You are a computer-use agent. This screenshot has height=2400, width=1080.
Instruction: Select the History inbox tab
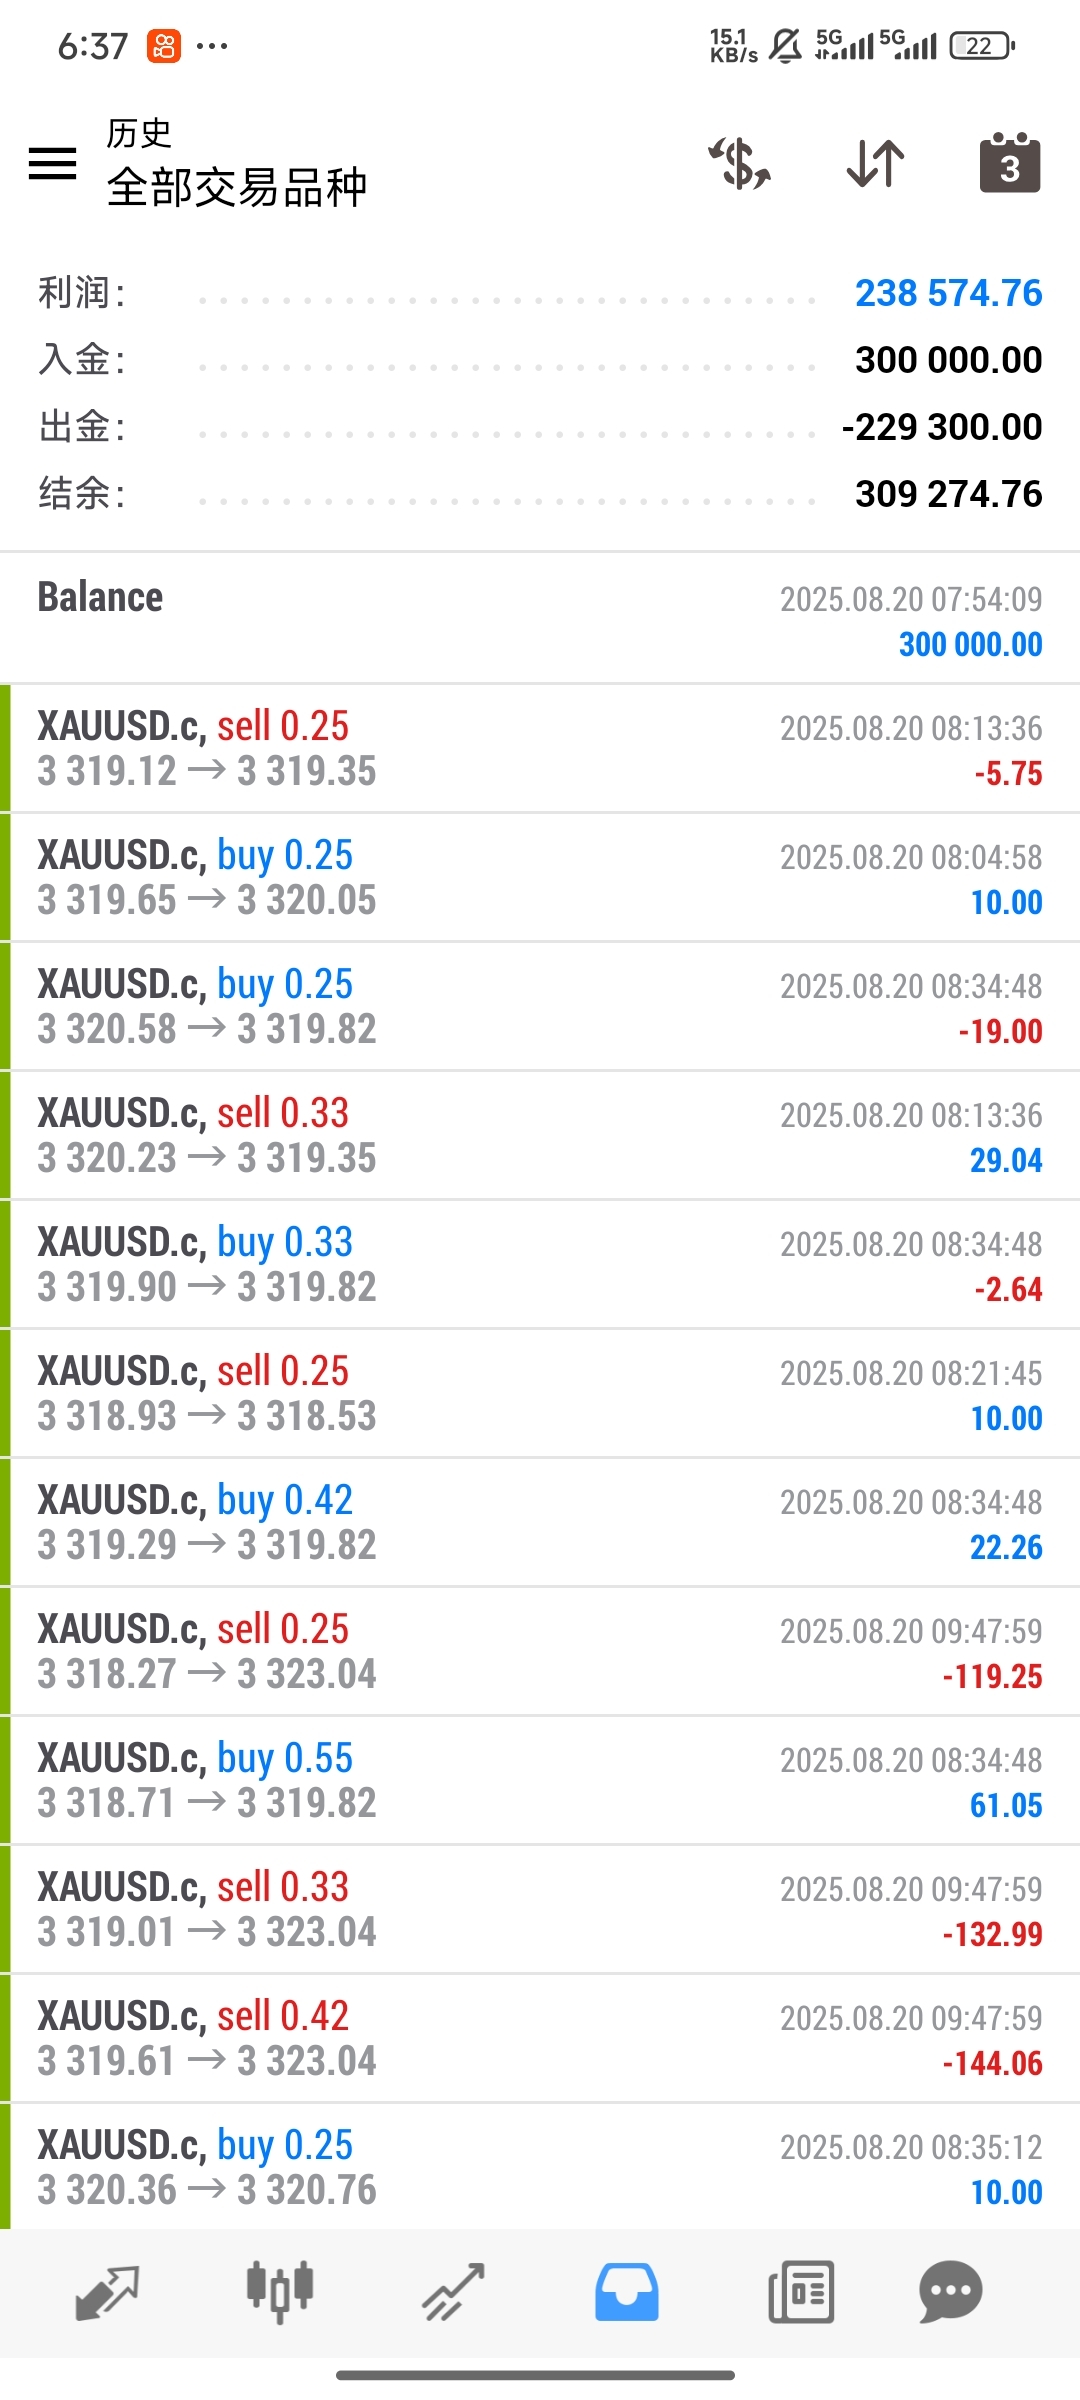[627, 2292]
